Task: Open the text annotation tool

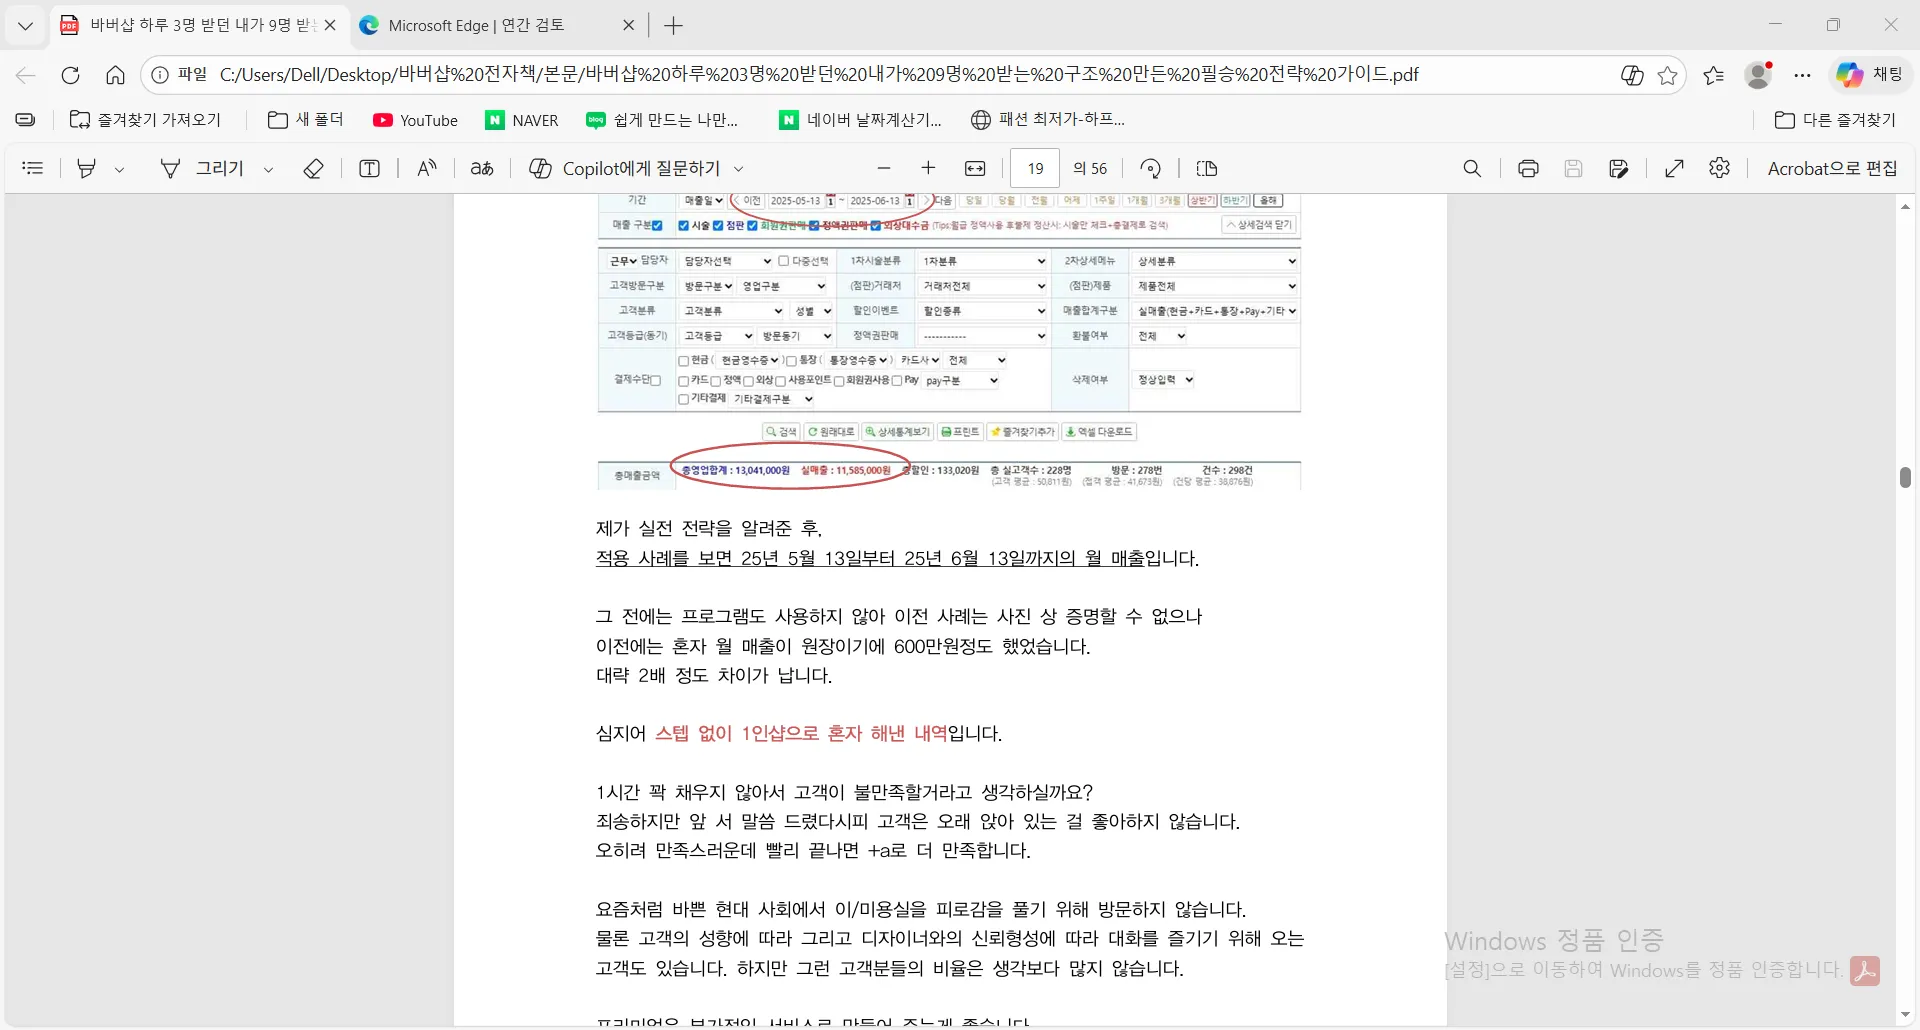Action: click(370, 168)
